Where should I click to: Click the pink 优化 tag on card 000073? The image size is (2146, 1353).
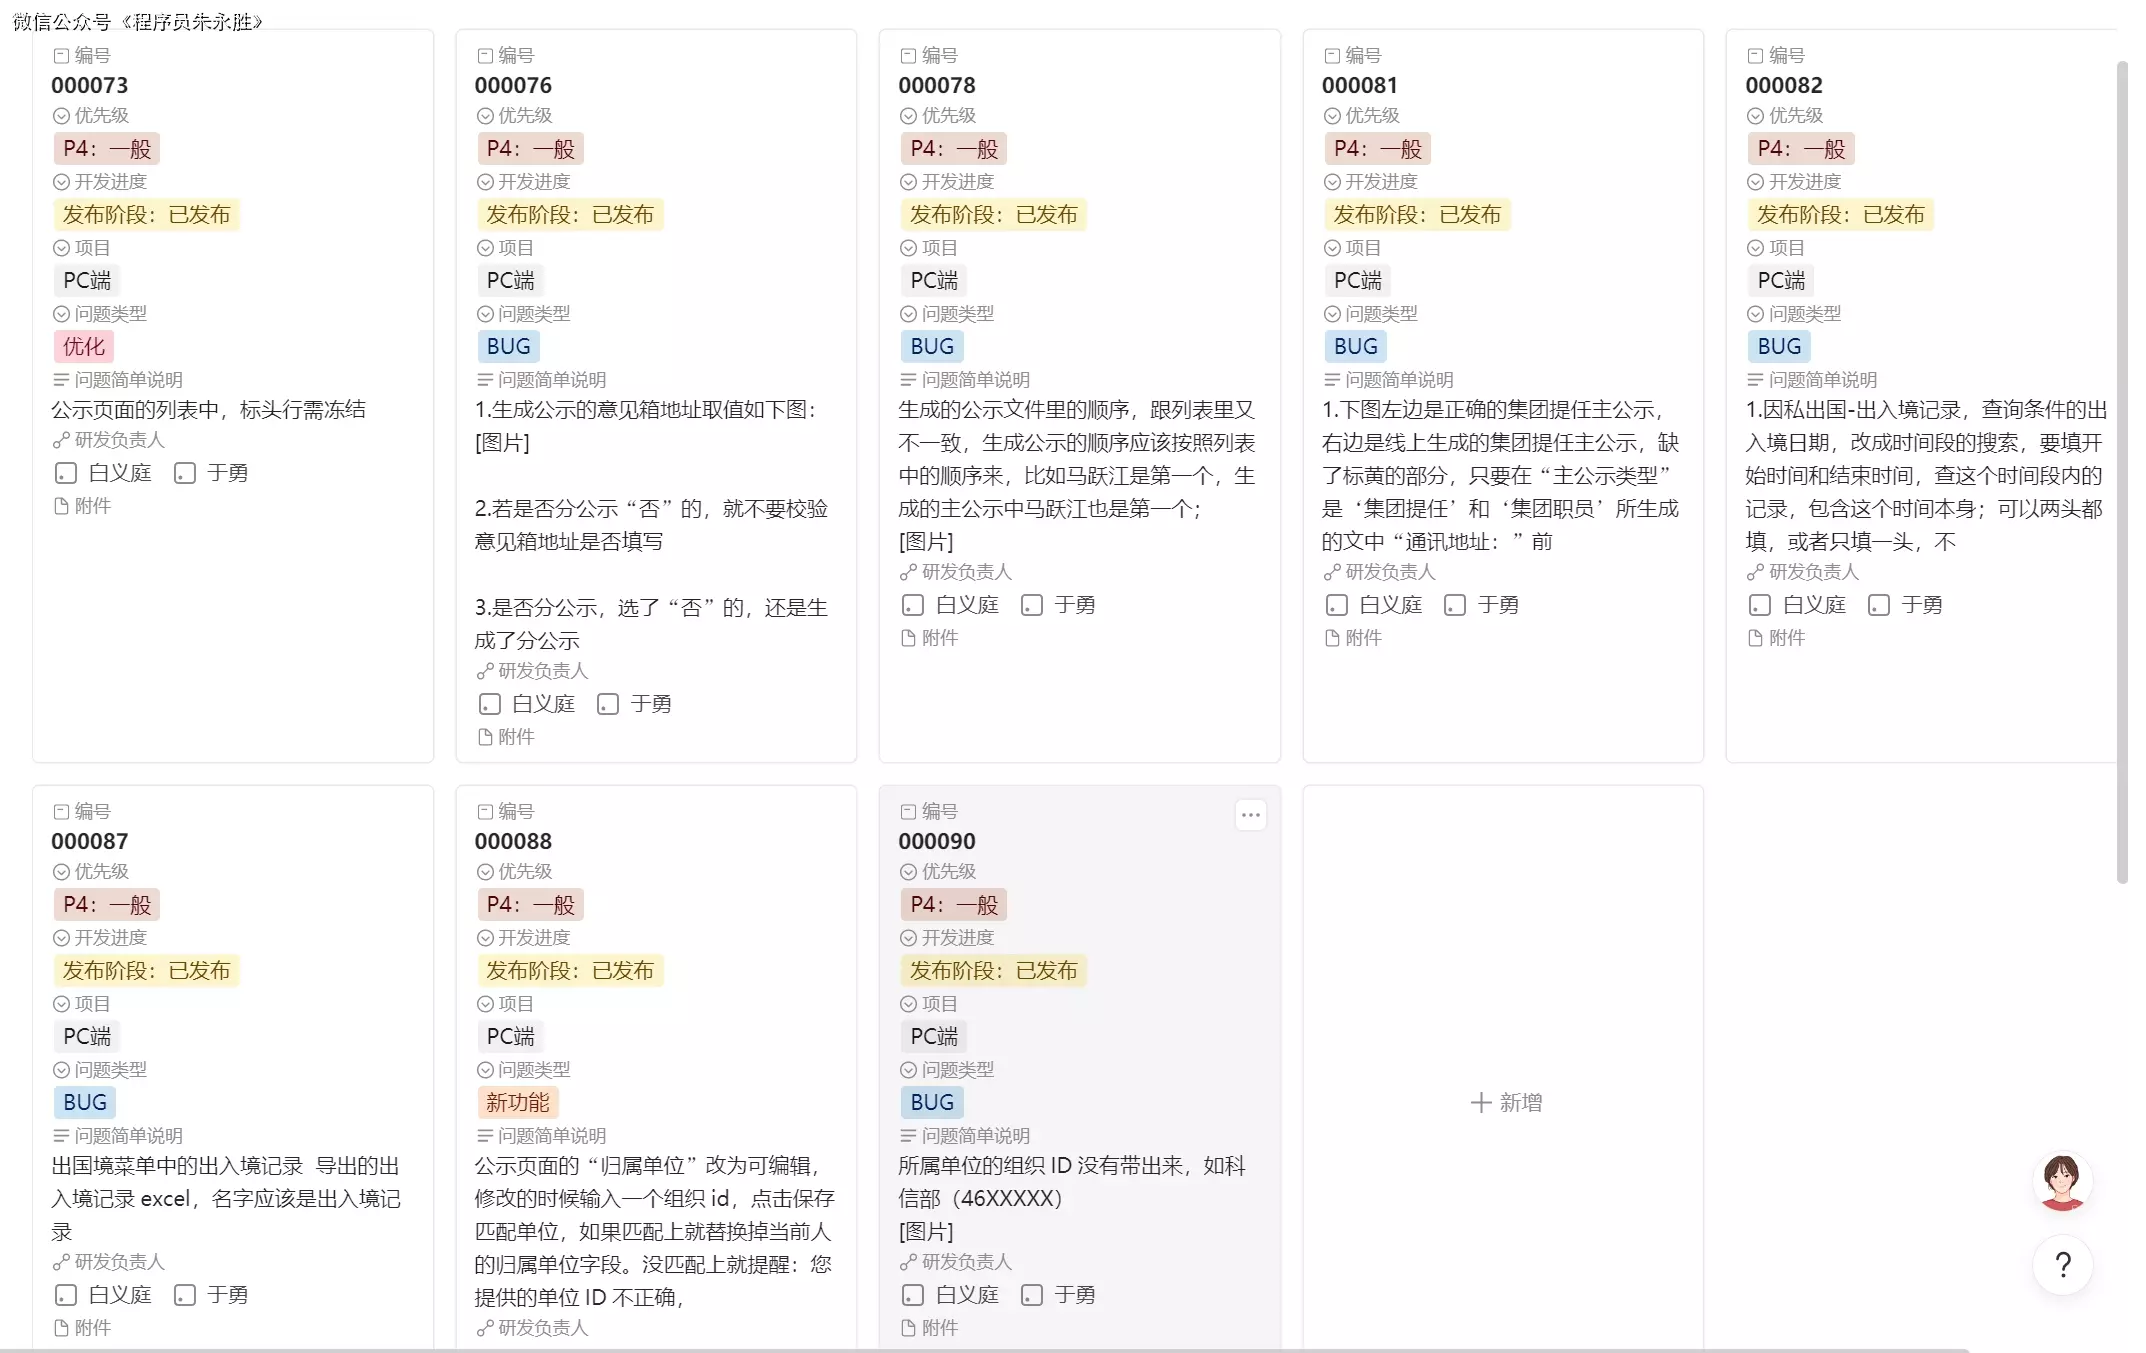pyautogui.click(x=84, y=347)
